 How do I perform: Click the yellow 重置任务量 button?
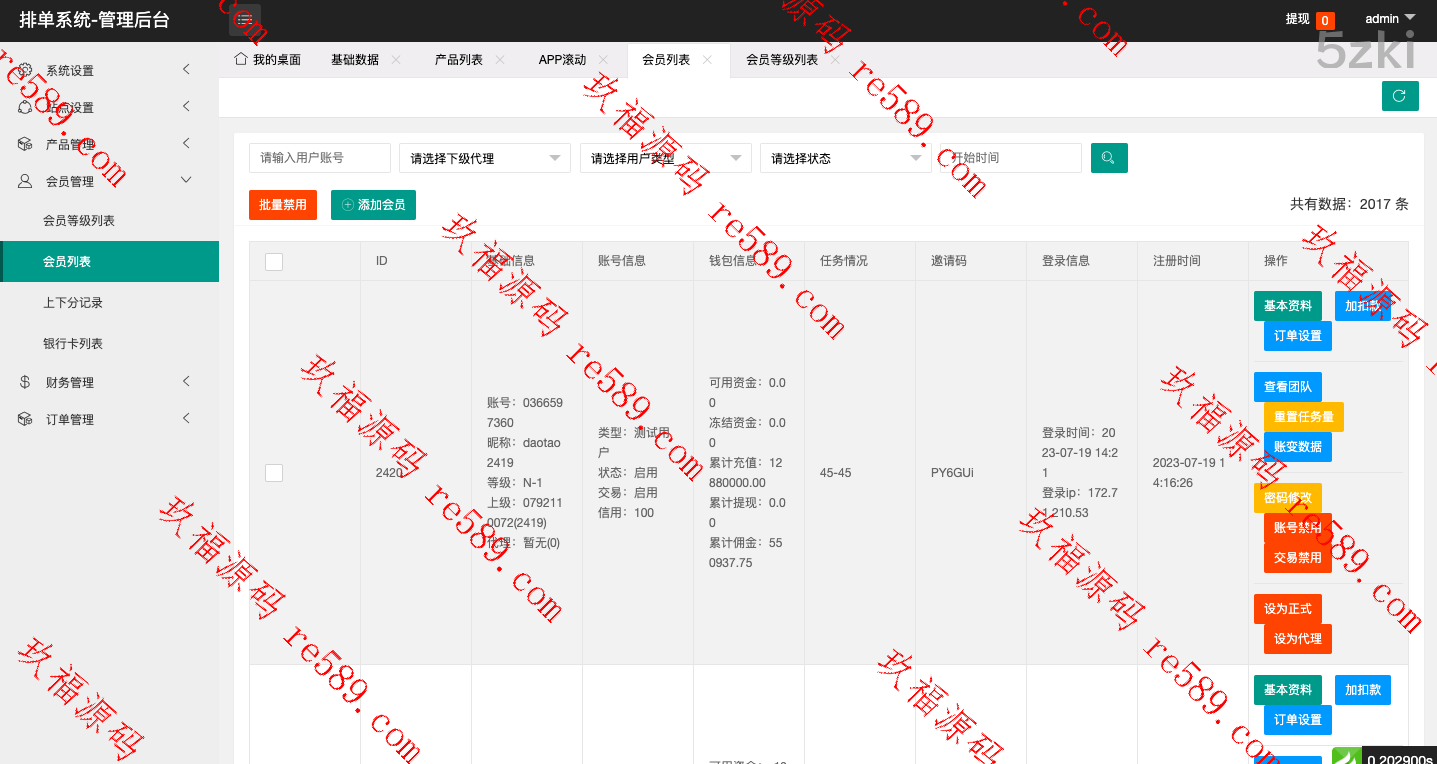(x=1303, y=417)
